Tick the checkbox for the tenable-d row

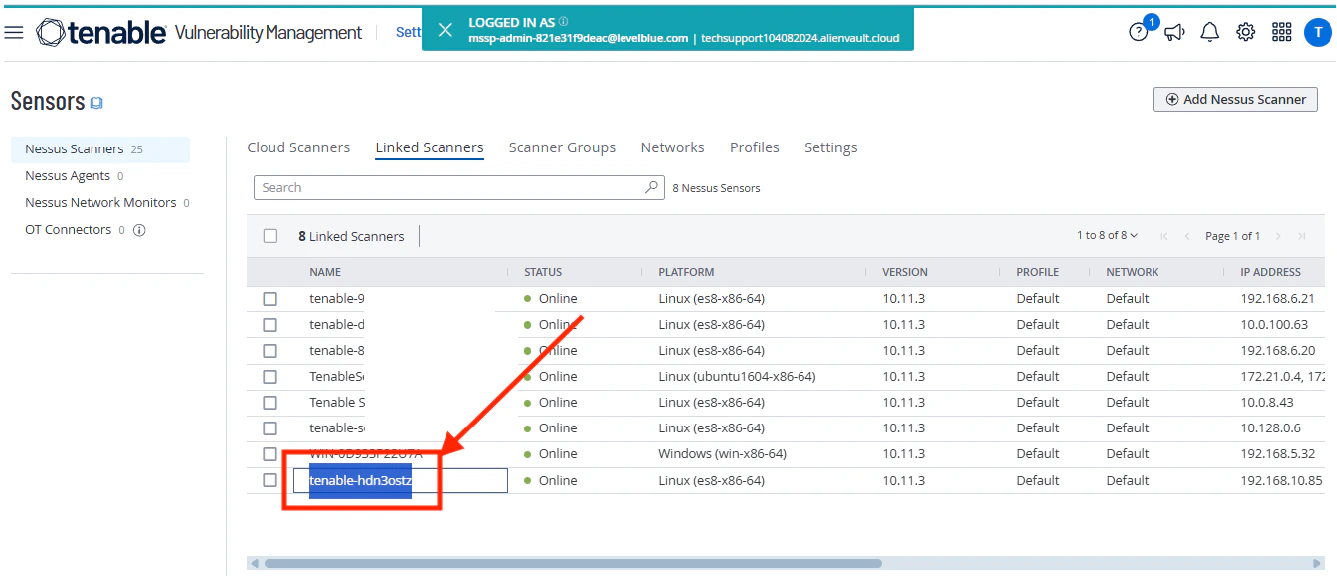[270, 325]
